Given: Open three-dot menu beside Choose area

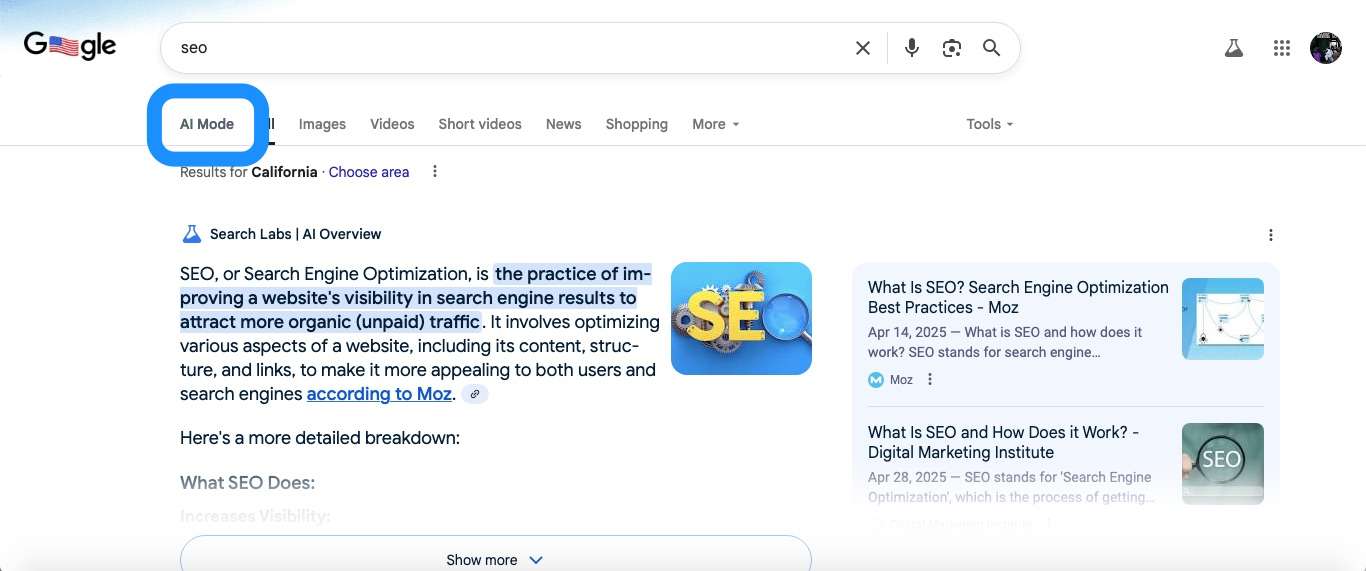Looking at the screenshot, I should (x=434, y=172).
